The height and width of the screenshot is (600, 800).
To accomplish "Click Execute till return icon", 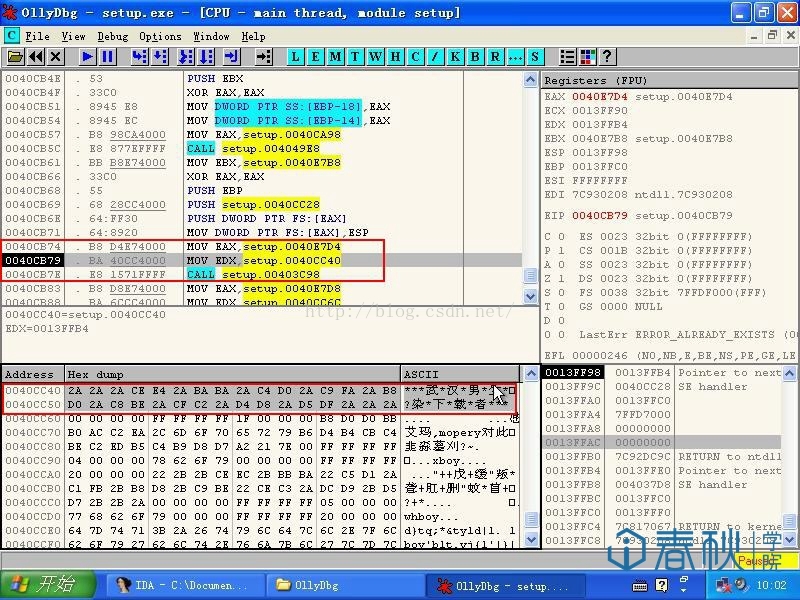I will tap(232, 56).
